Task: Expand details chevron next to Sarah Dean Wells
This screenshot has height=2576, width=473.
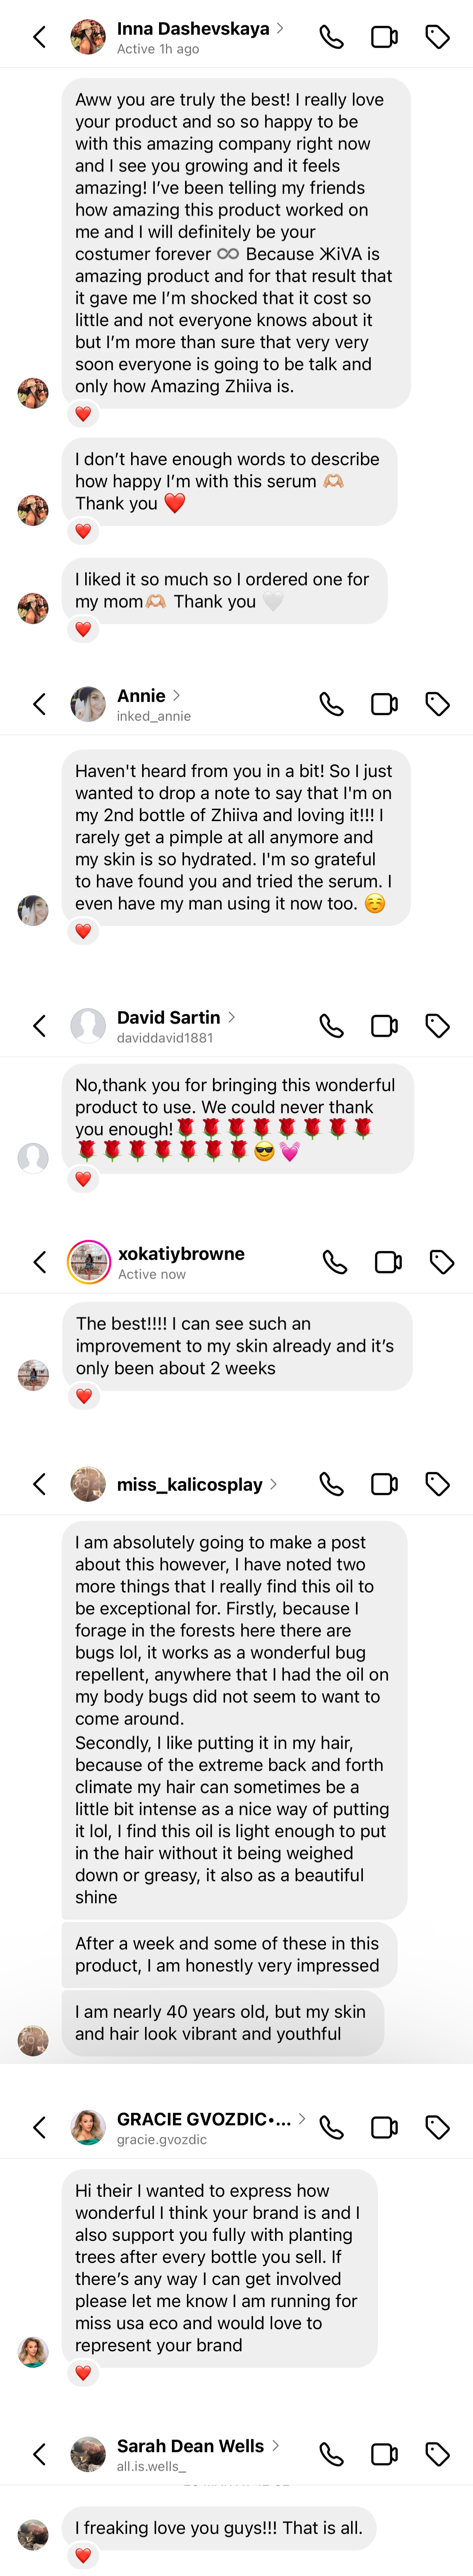Action: 275,2445
